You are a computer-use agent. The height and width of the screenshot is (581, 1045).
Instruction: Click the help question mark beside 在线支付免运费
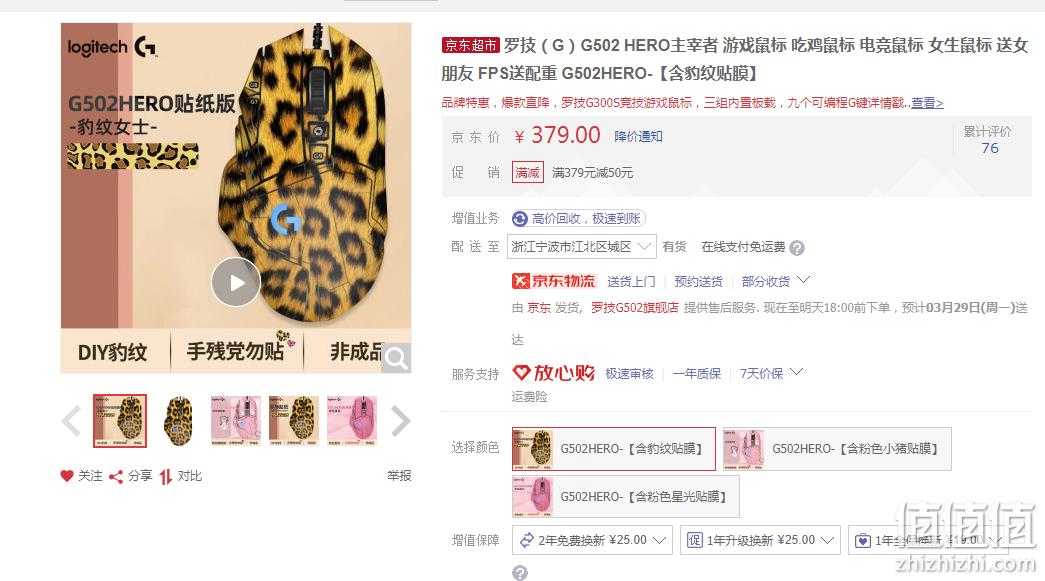tap(796, 248)
